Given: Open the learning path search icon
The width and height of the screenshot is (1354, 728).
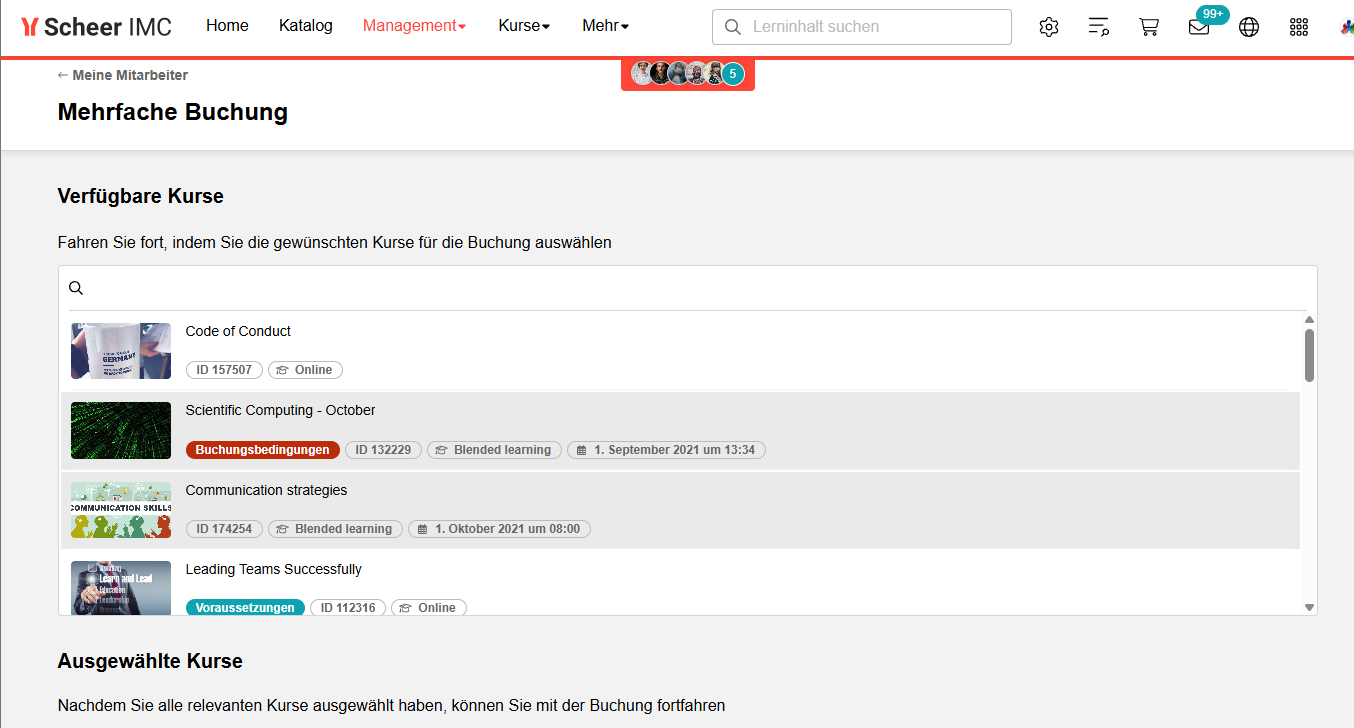Looking at the screenshot, I should point(1099,27).
